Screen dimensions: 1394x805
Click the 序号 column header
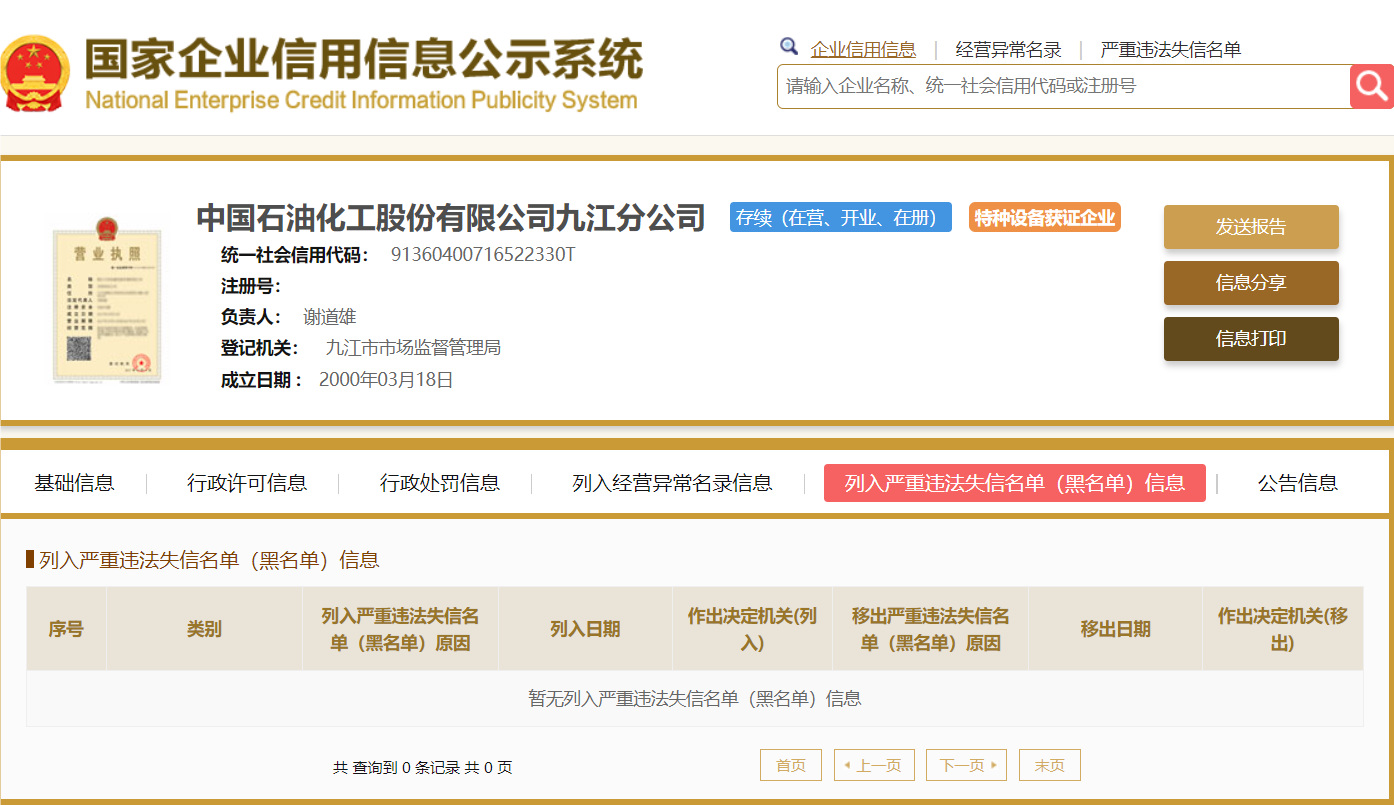66,629
